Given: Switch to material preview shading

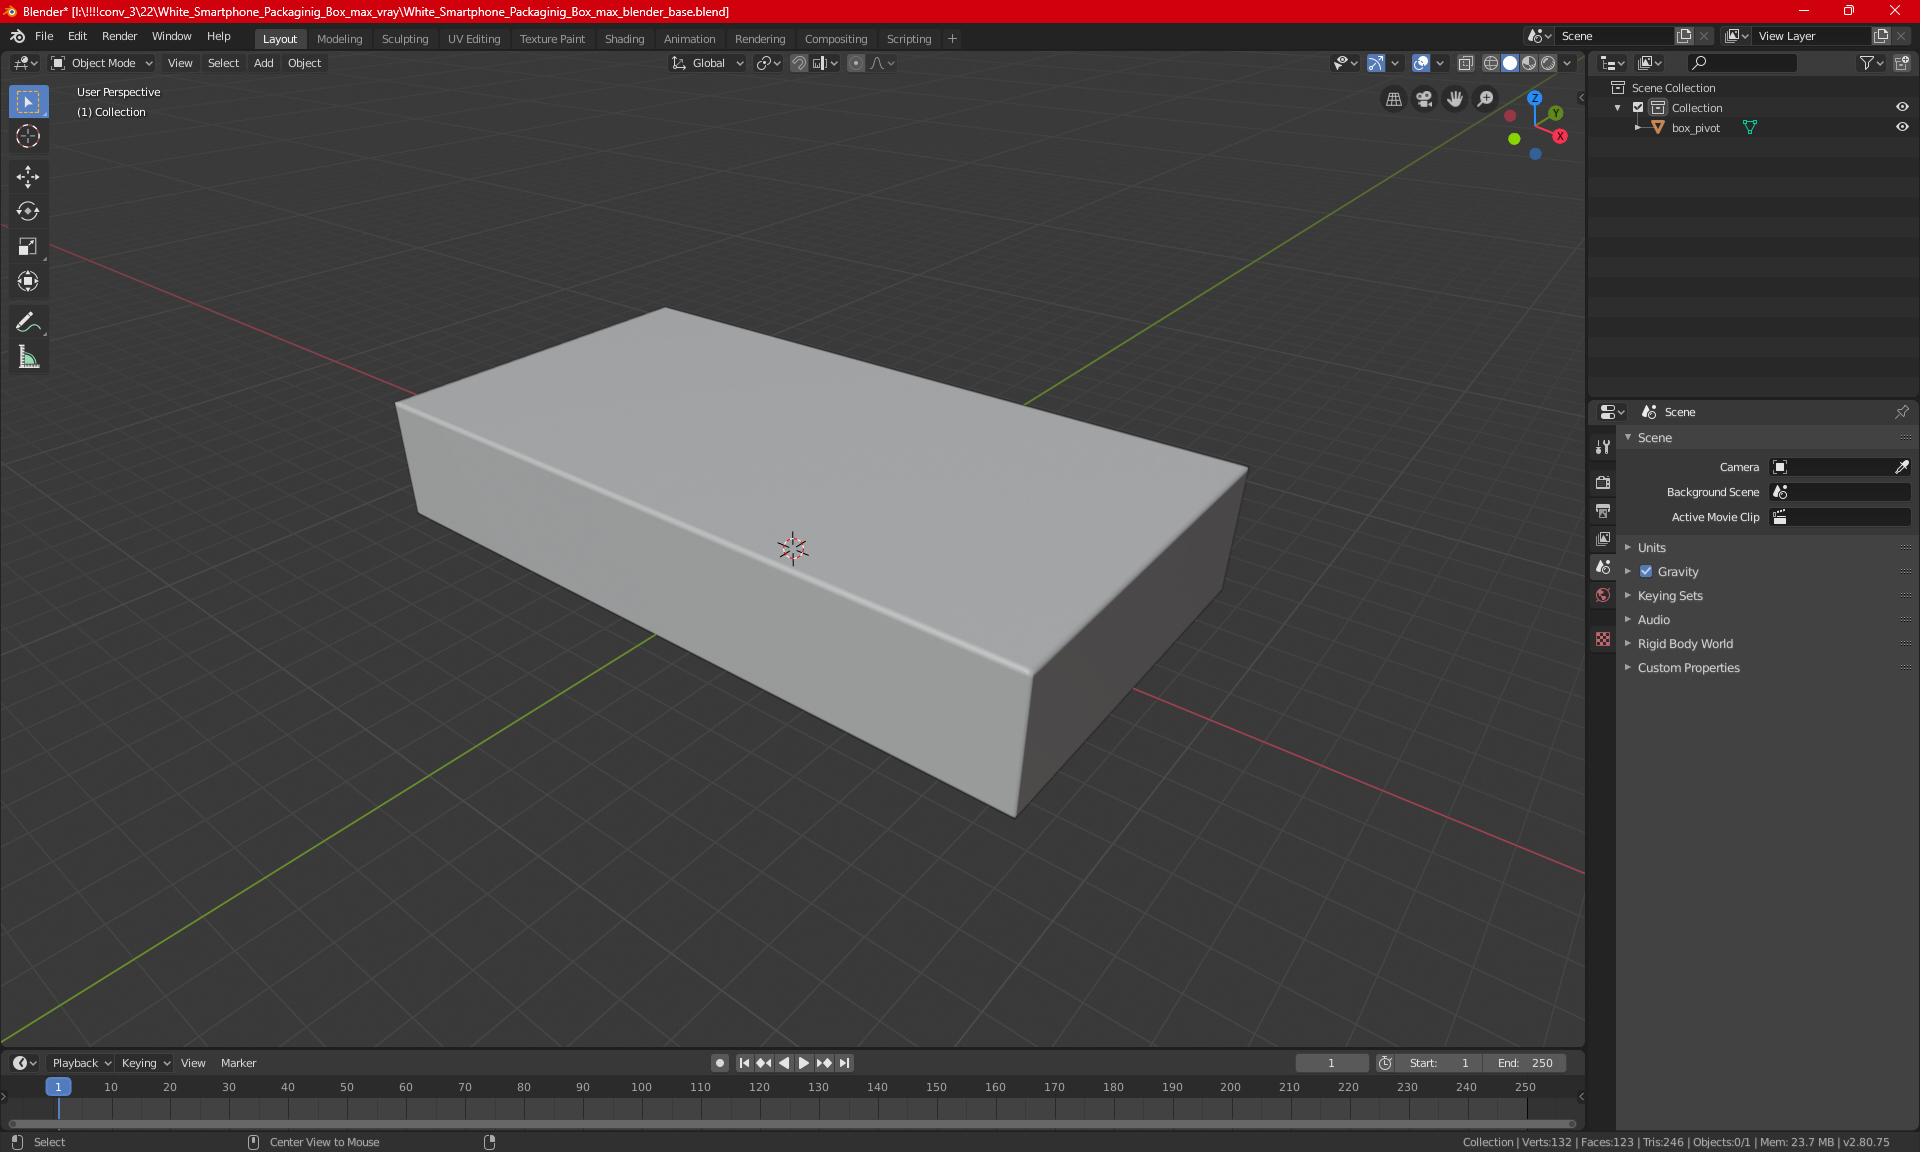Looking at the screenshot, I should click(1529, 63).
